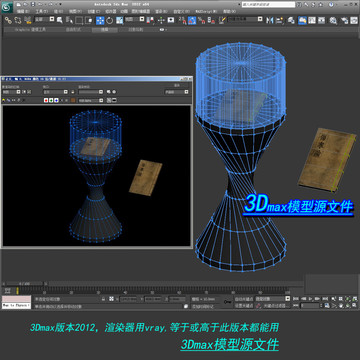Toggle Percent Snap
Screen dimensions: 360x360
201,20
